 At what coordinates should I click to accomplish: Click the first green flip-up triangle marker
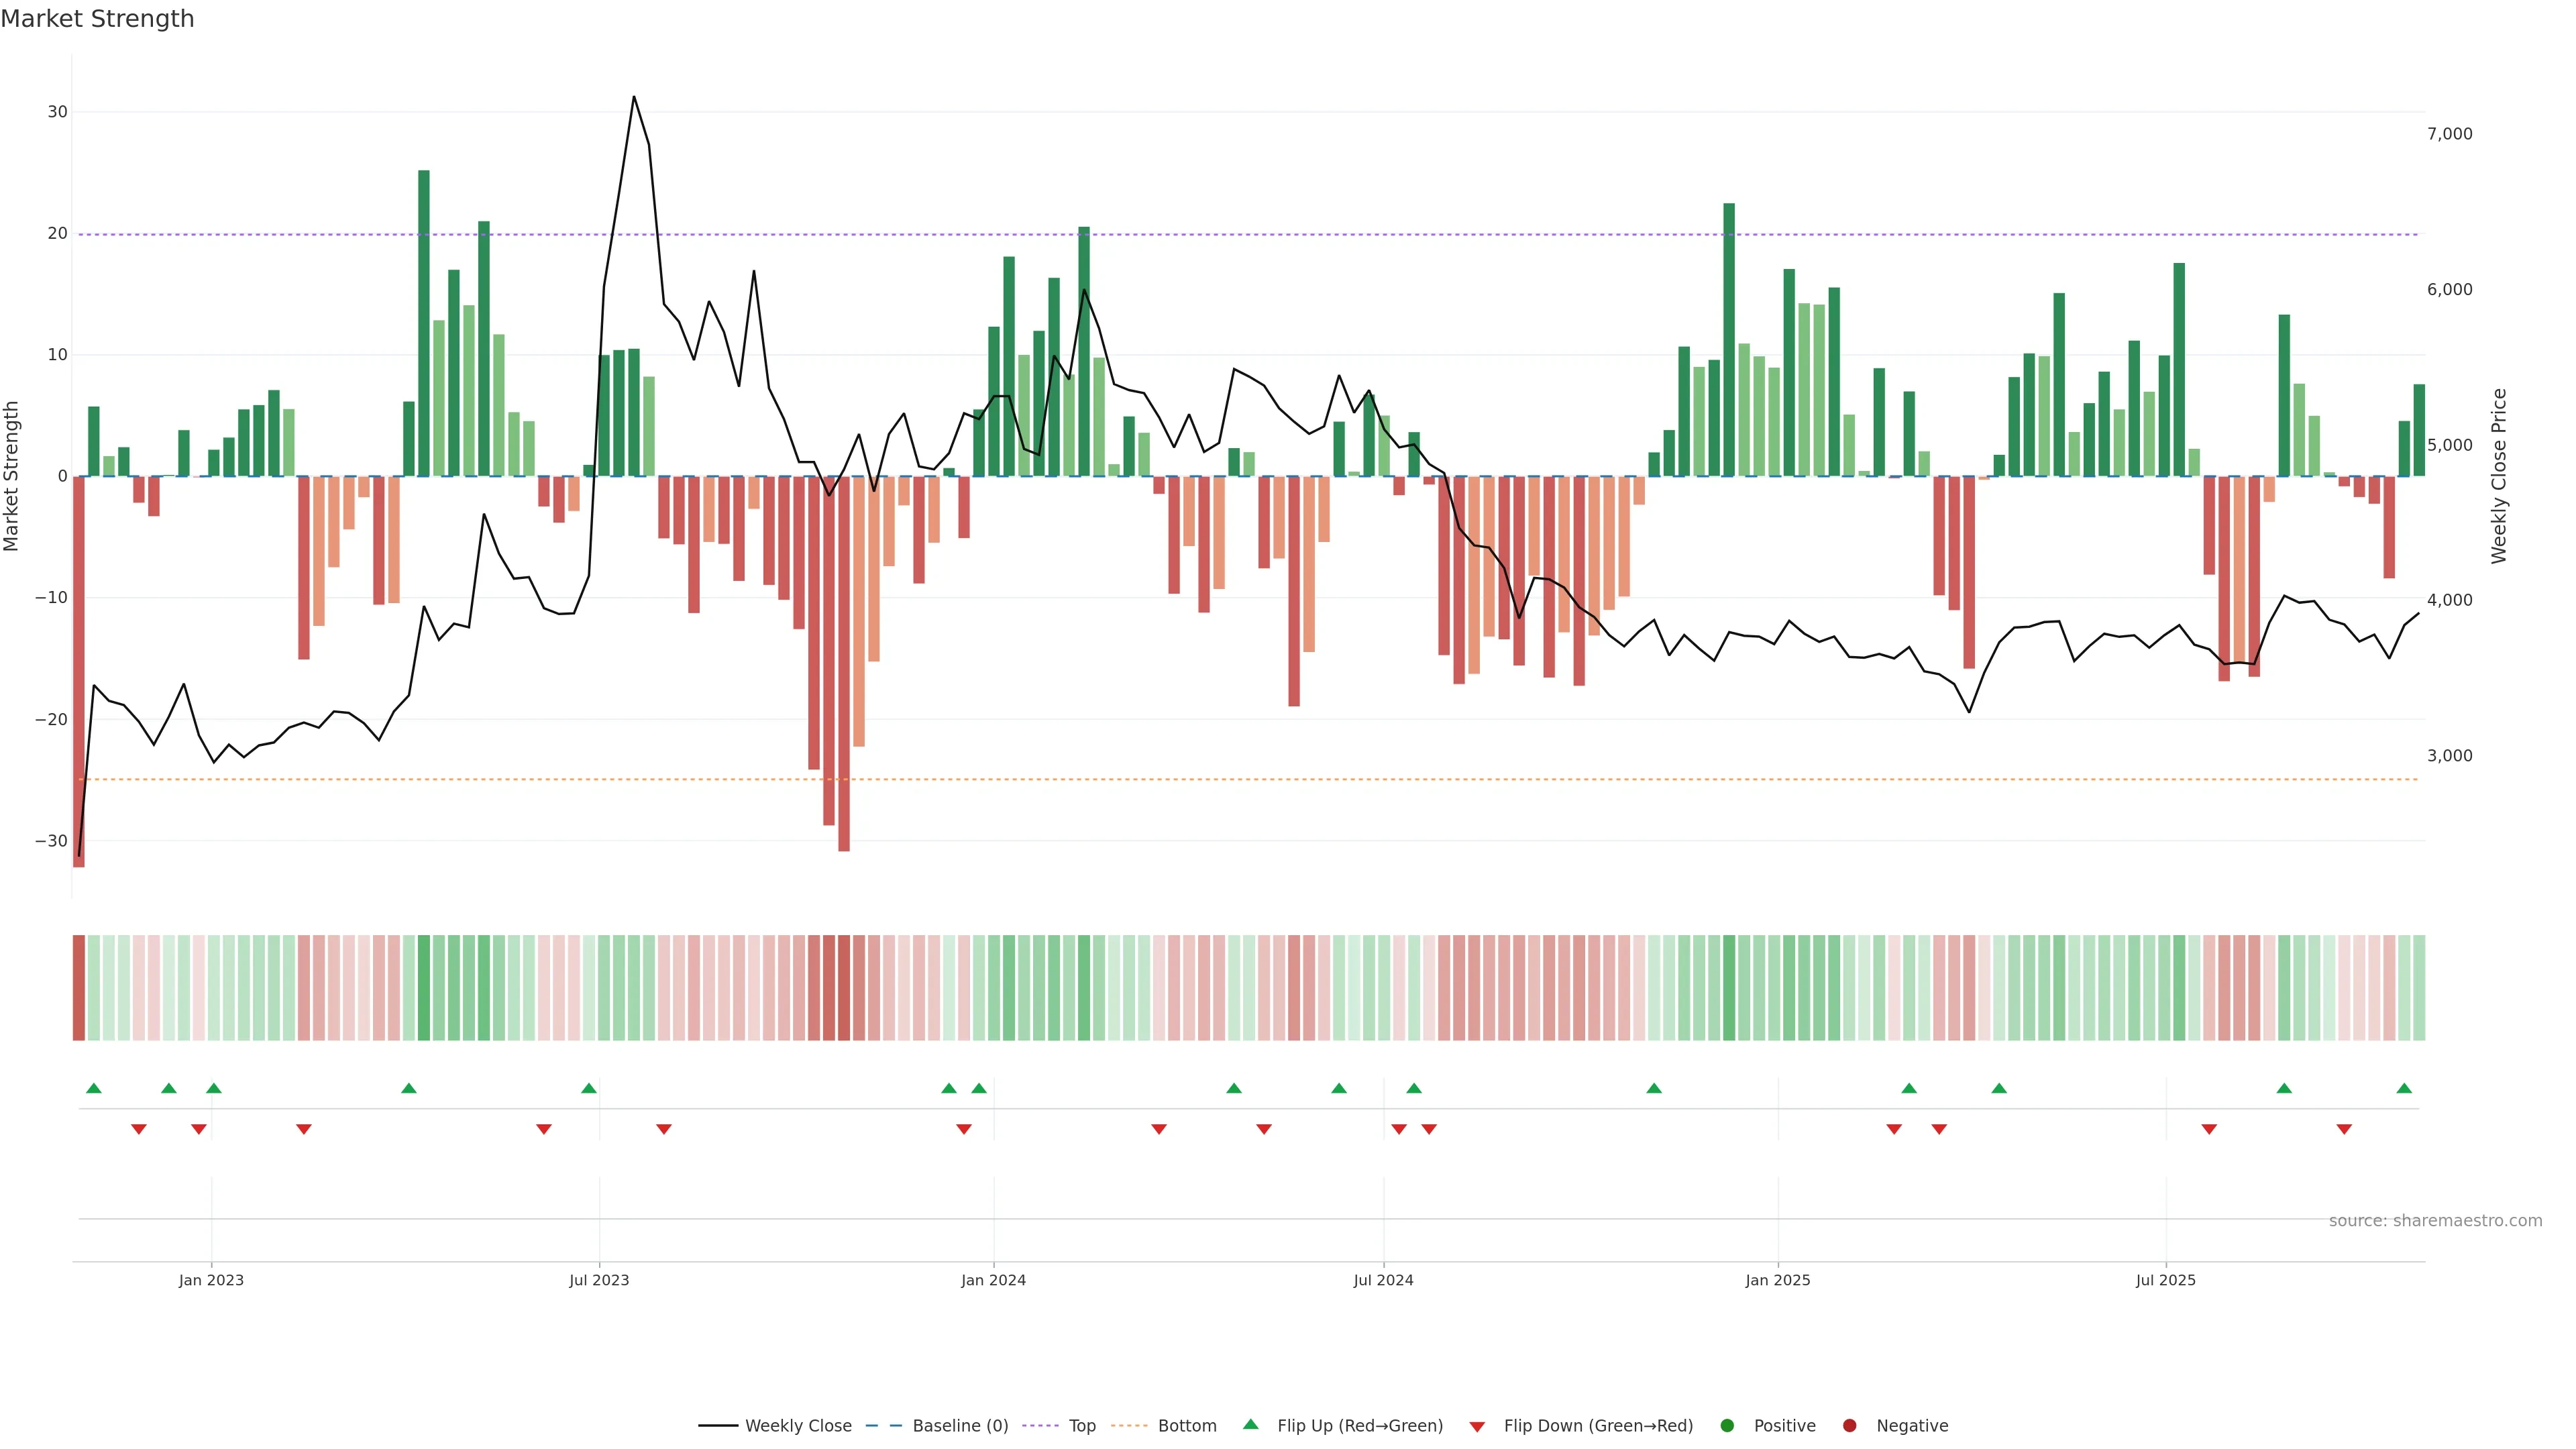click(94, 1088)
